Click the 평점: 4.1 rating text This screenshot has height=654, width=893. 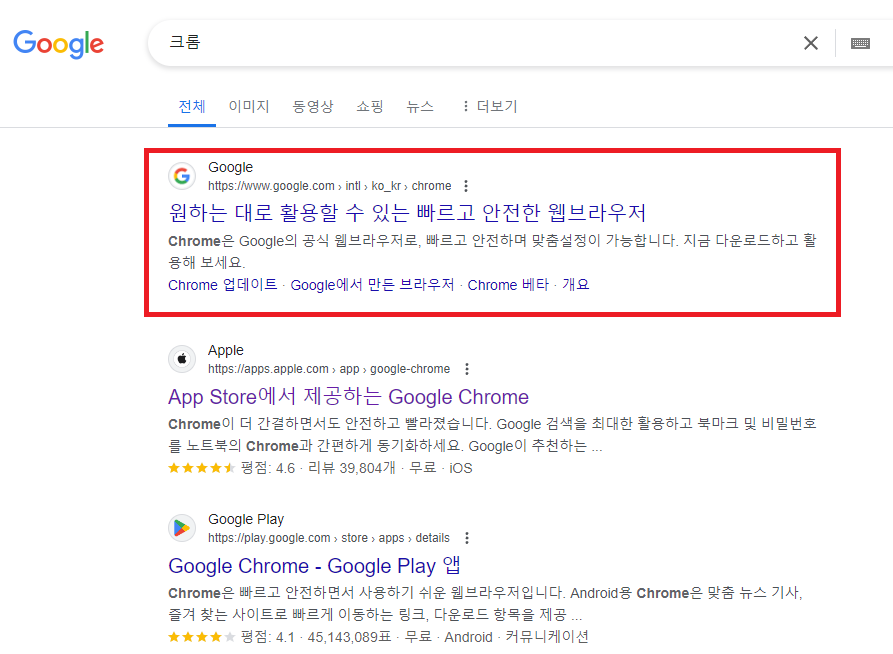tap(268, 637)
